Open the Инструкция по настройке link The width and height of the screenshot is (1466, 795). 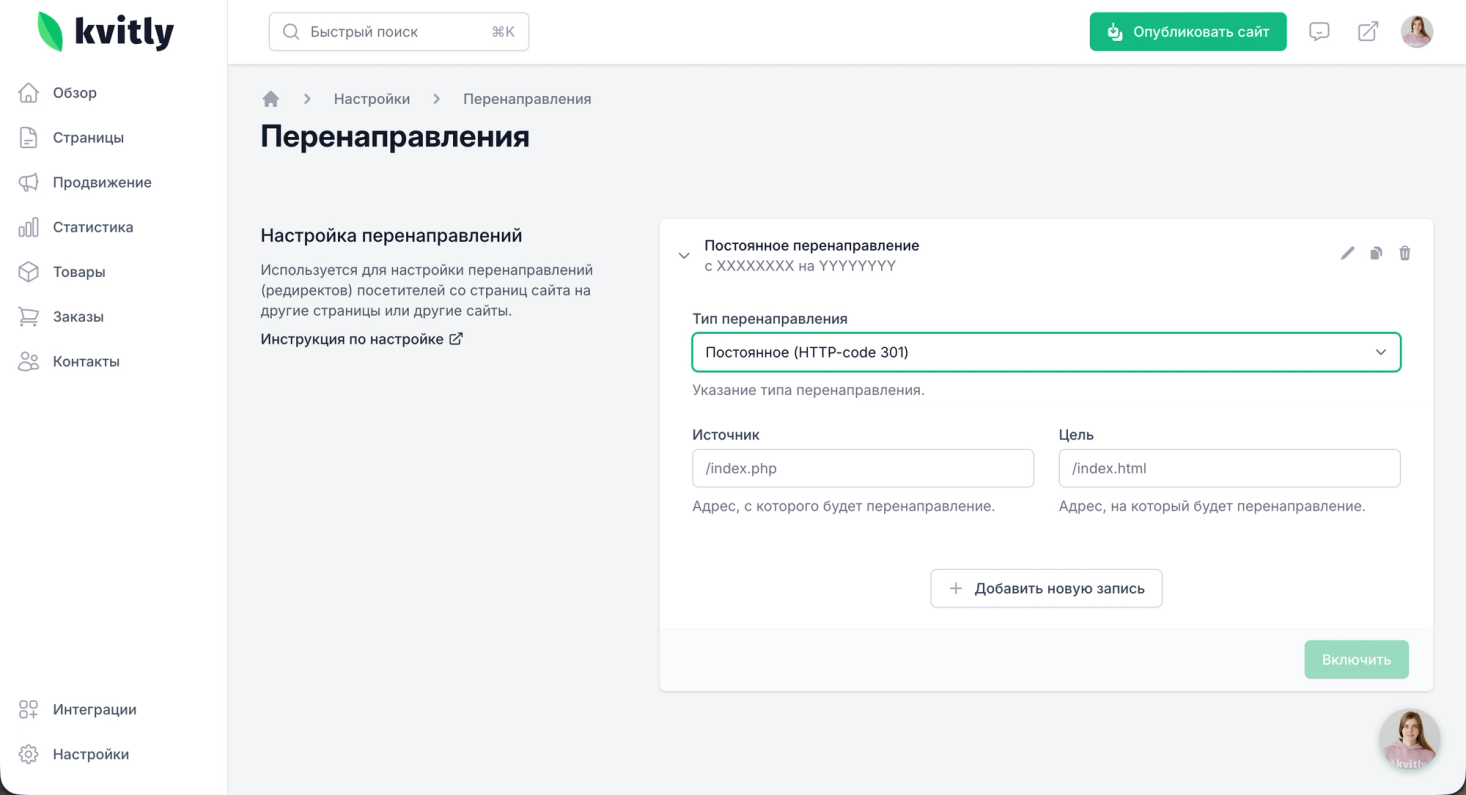point(362,339)
